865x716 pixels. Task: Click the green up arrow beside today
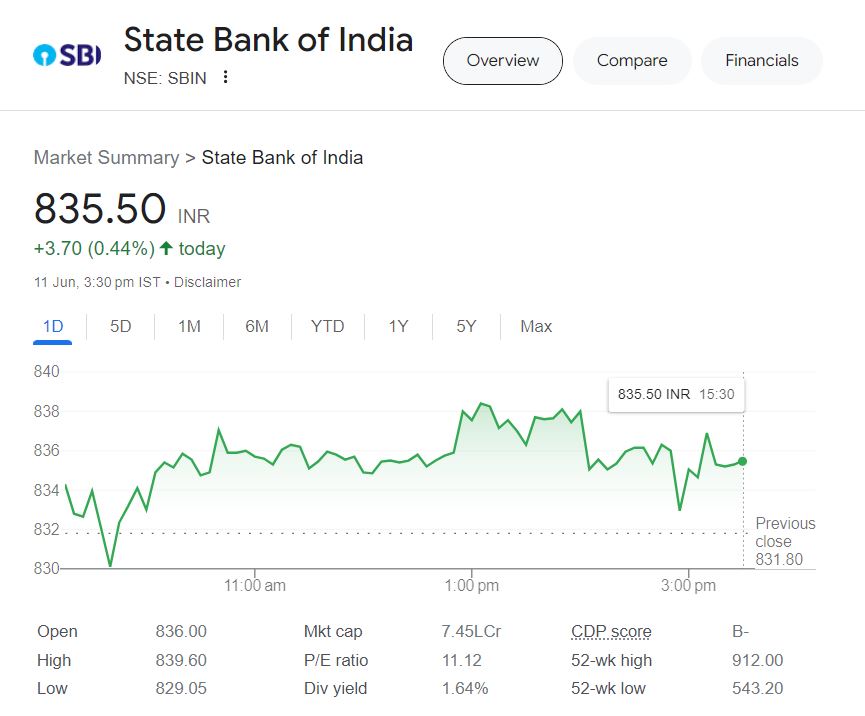[x=166, y=248]
